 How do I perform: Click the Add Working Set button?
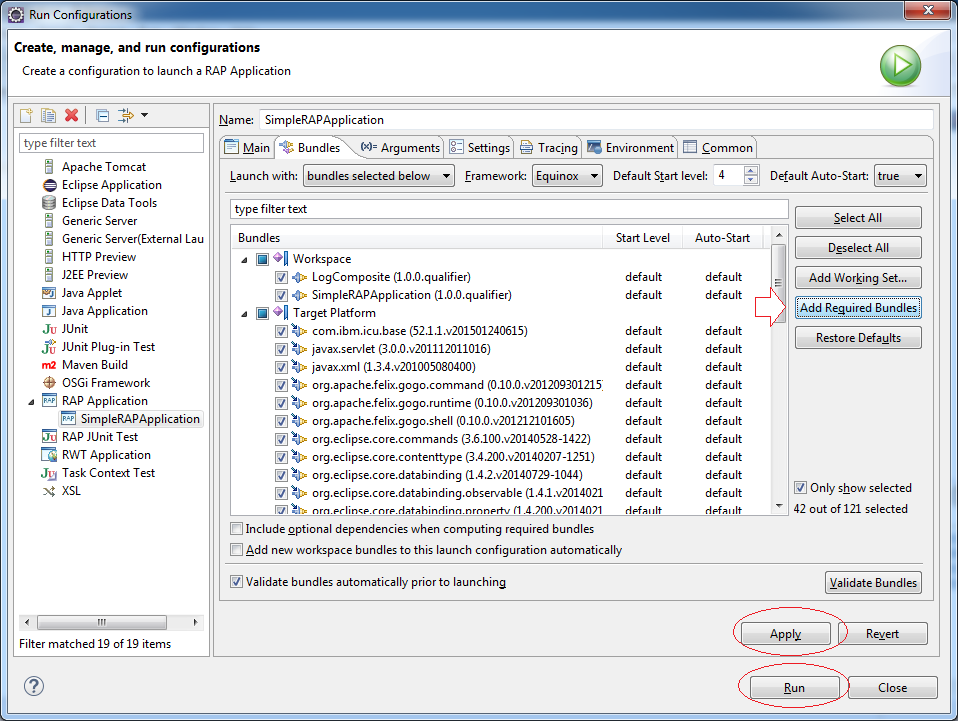[858, 277]
